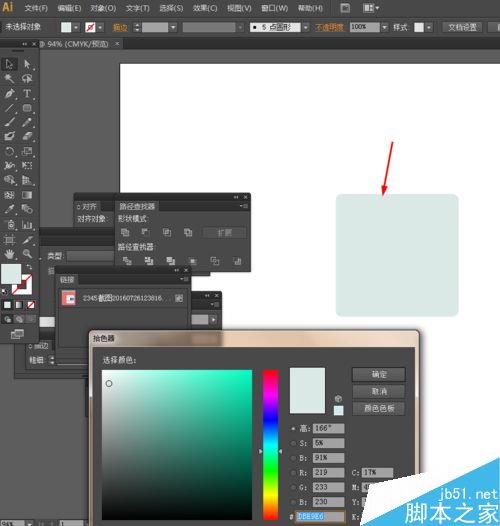The width and height of the screenshot is (500, 526).
Task: Click 文档设置 button in control bar
Action: (x=462, y=27)
